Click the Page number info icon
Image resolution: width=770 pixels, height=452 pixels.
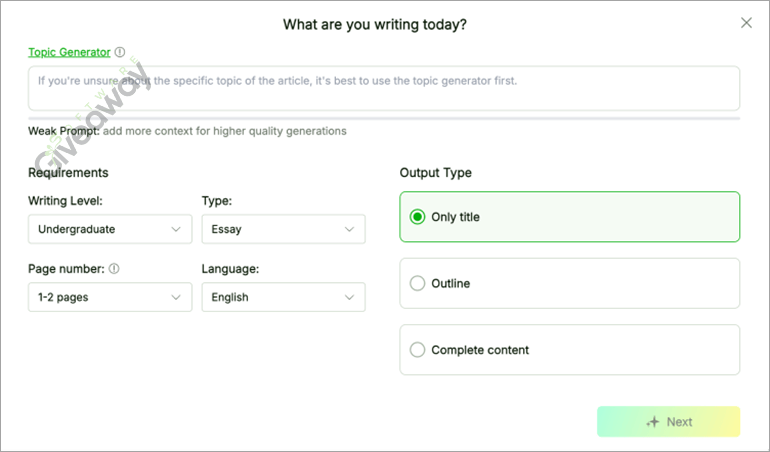tap(114, 269)
